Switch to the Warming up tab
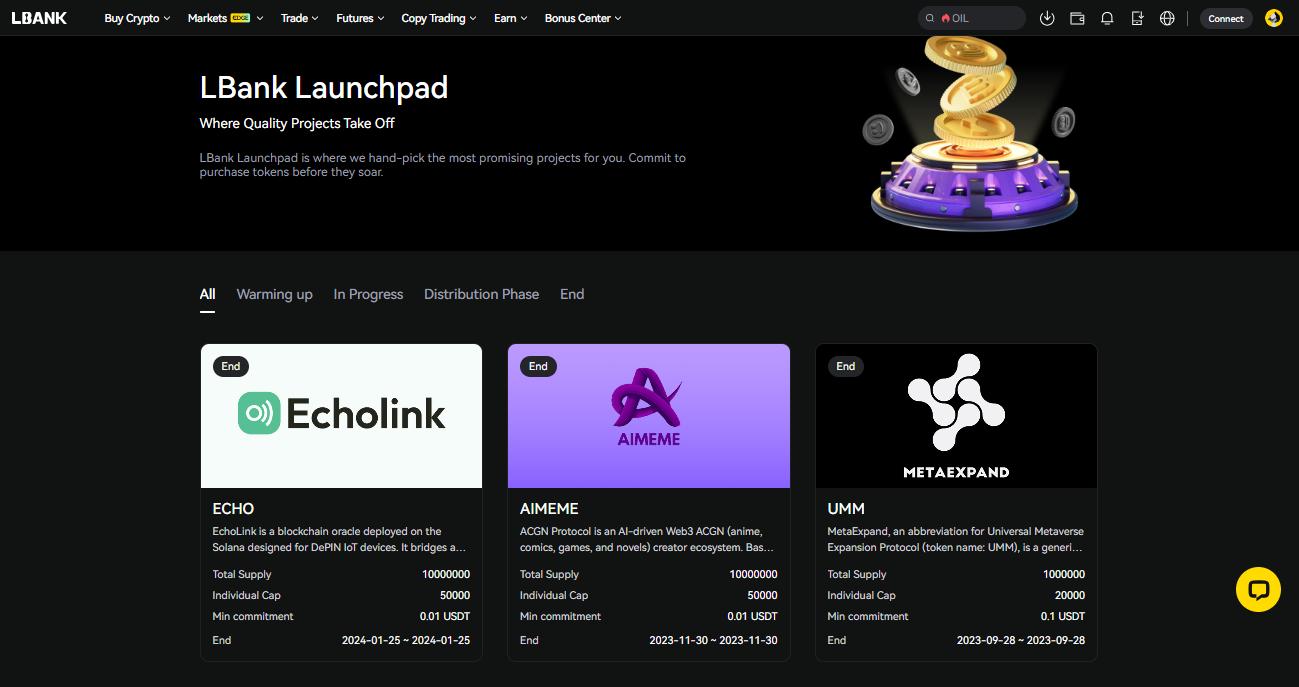This screenshot has width=1299, height=687. (274, 294)
